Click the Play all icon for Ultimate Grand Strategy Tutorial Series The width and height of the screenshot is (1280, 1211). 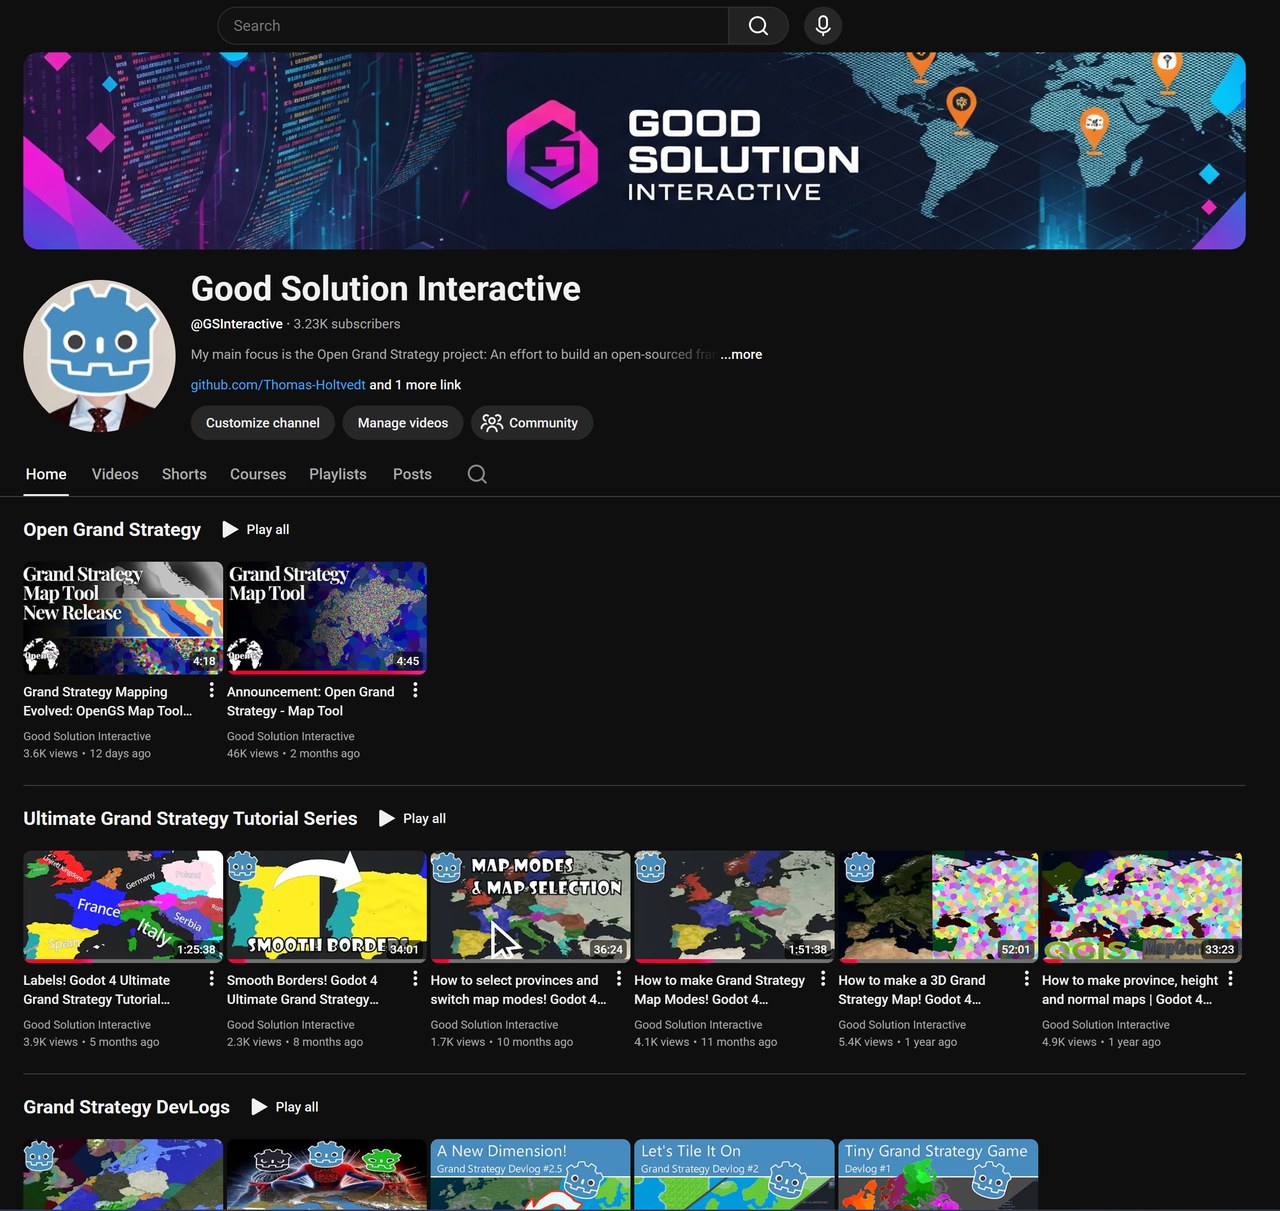tap(386, 818)
